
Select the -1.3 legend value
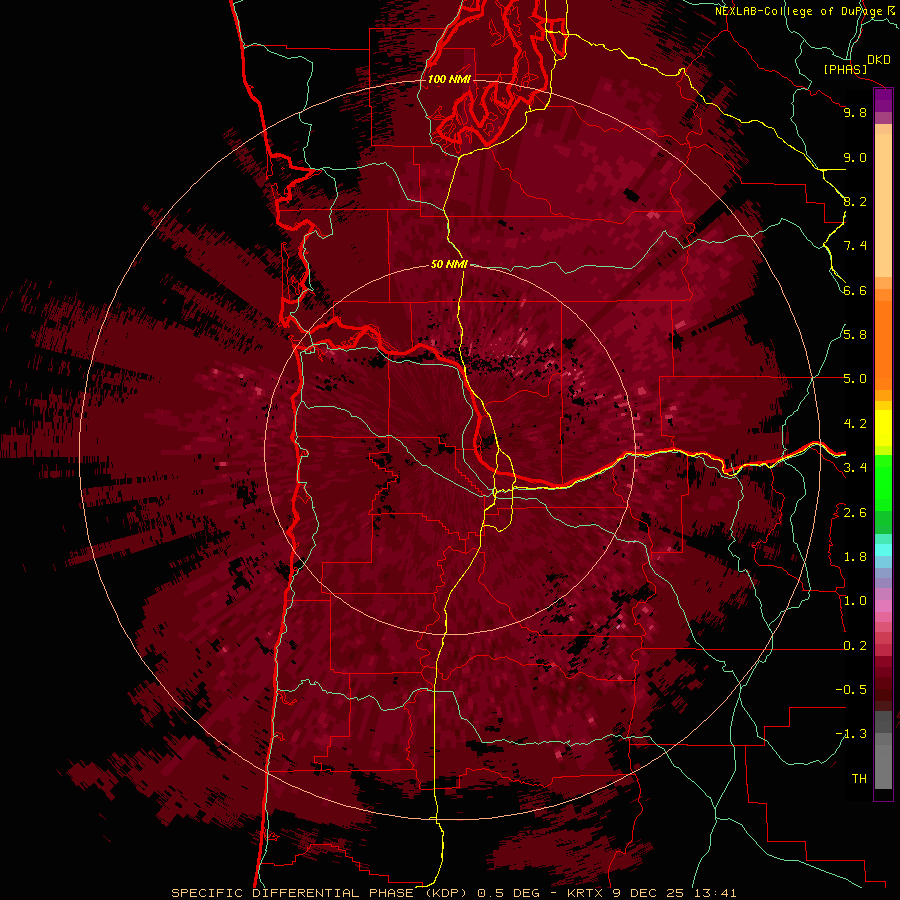click(x=851, y=734)
